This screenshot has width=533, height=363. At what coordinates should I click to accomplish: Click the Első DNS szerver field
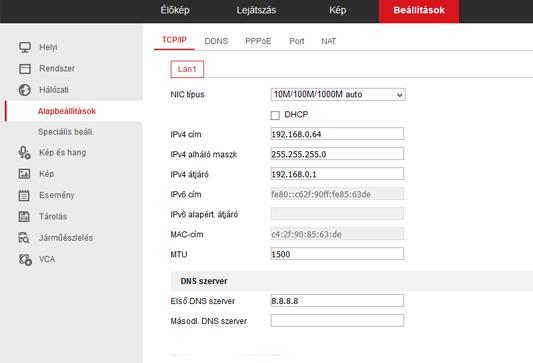[x=337, y=301]
